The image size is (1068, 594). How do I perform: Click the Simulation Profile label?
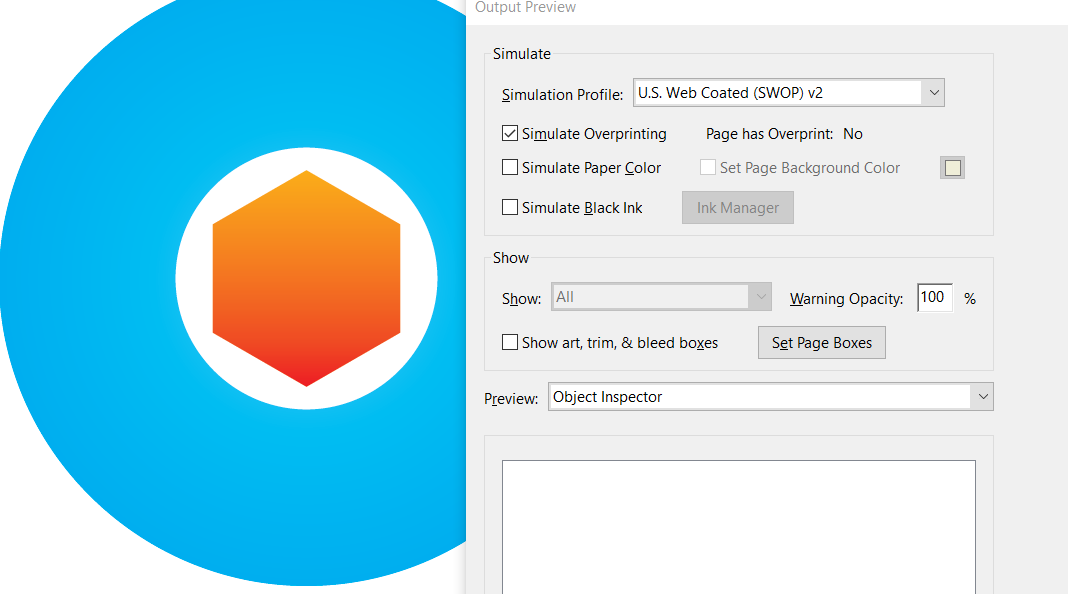coord(562,95)
